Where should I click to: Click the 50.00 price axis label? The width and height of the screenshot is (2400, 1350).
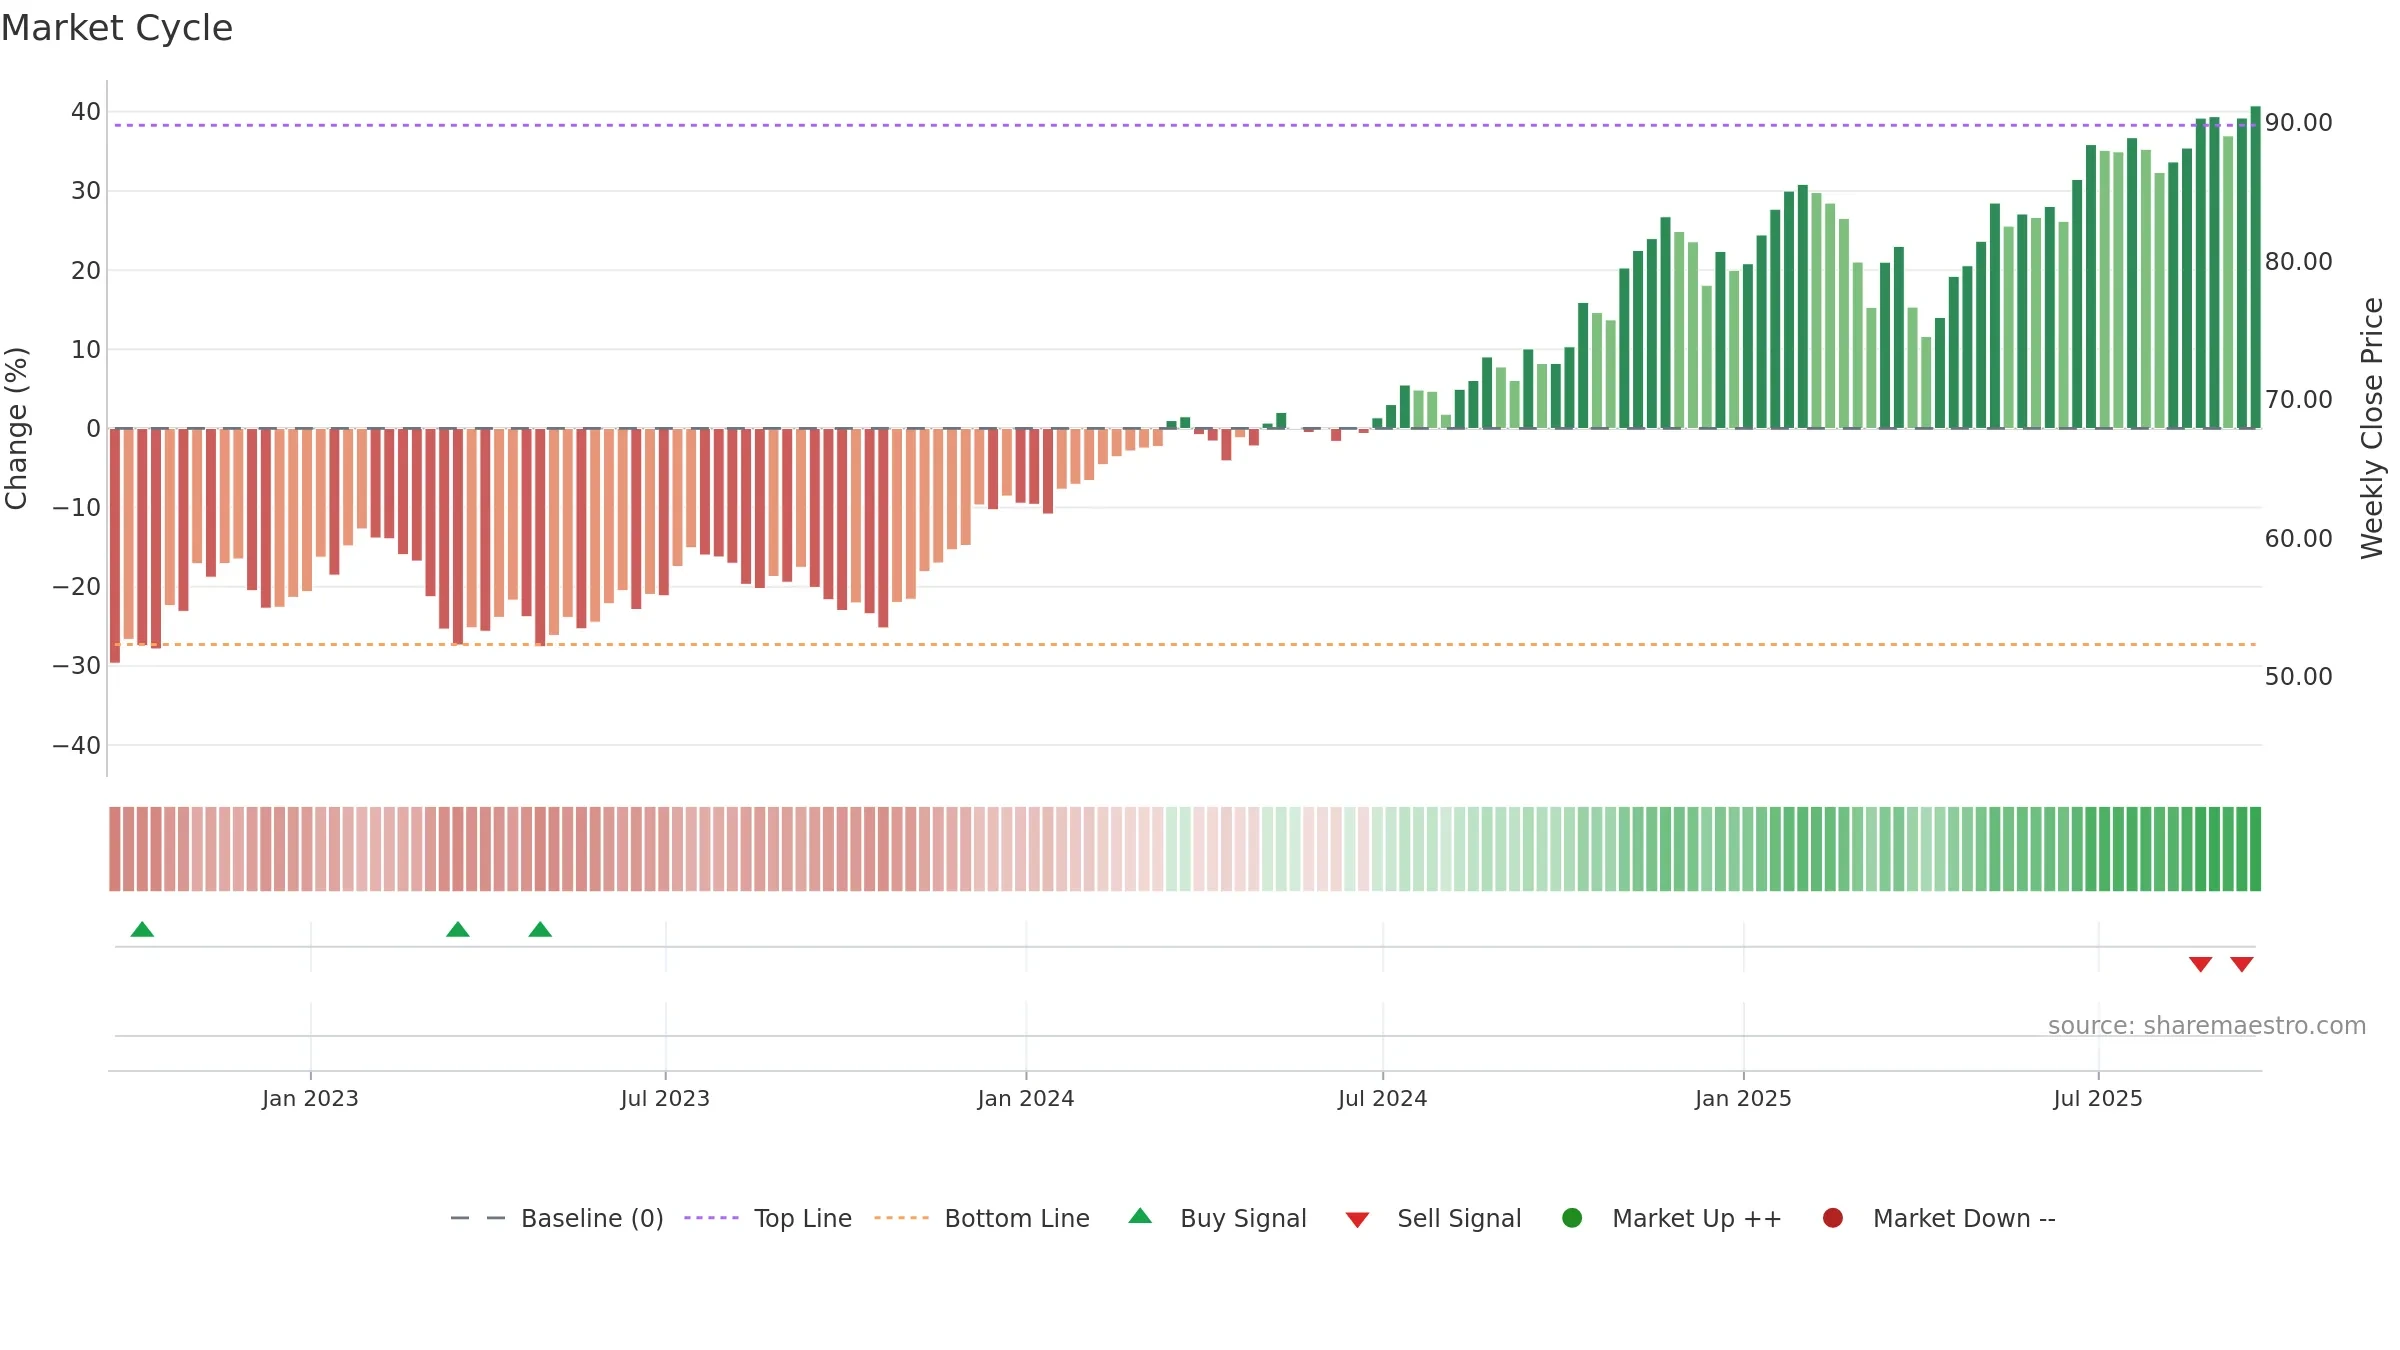(x=2298, y=676)
